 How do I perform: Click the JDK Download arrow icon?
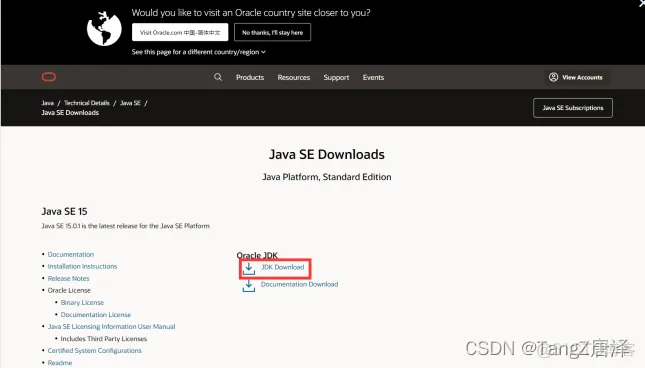point(248,268)
